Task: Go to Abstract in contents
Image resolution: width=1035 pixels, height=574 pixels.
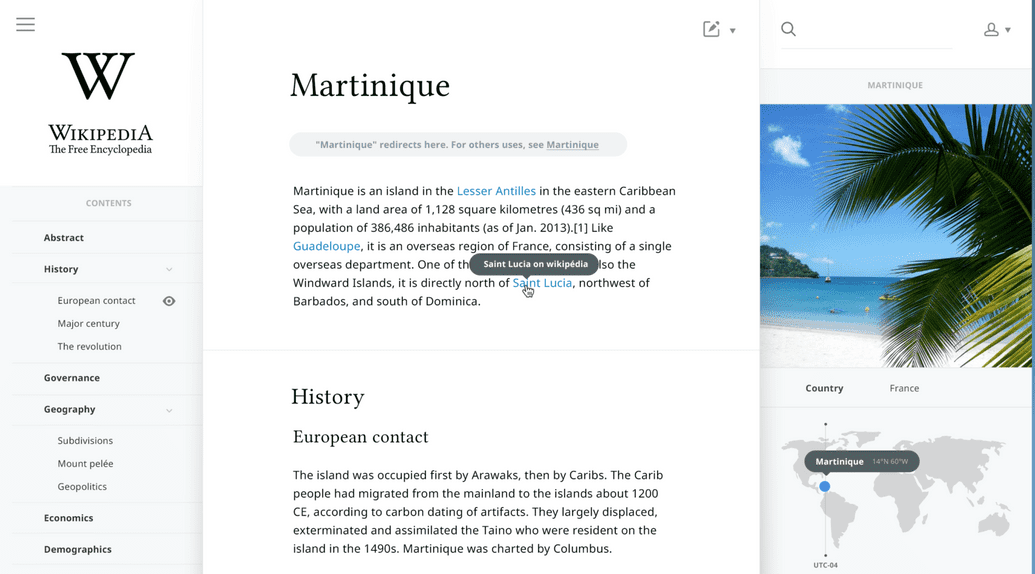Action: (x=64, y=238)
